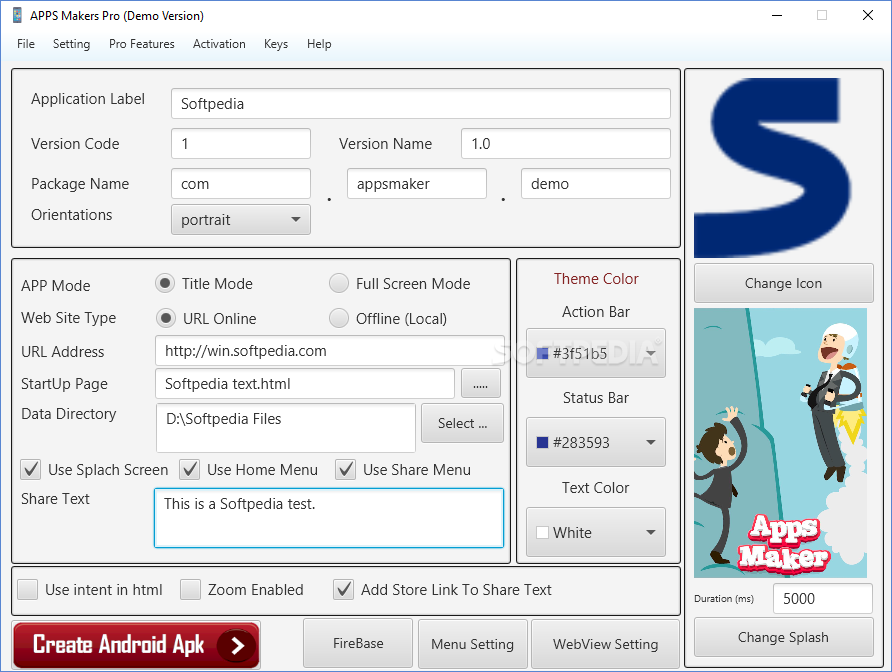Open Action Bar color dropdown #3f51b5

pos(596,353)
